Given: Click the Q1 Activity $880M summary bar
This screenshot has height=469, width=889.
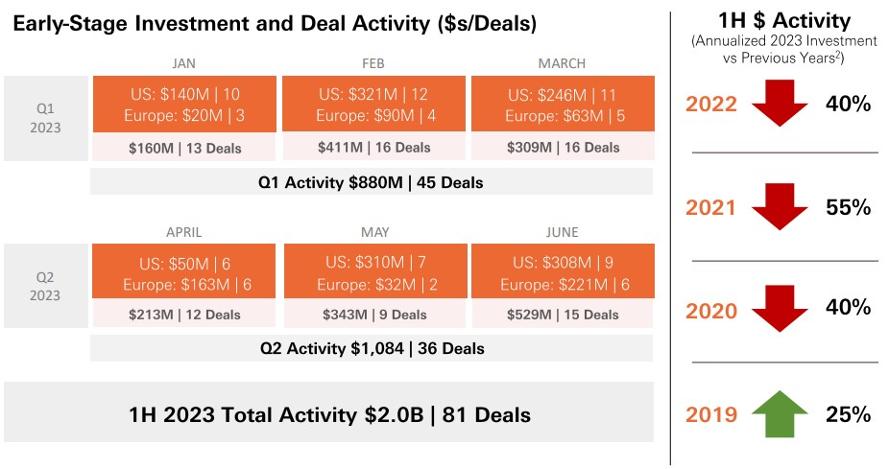Looking at the screenshot, I should pos(371,182).
